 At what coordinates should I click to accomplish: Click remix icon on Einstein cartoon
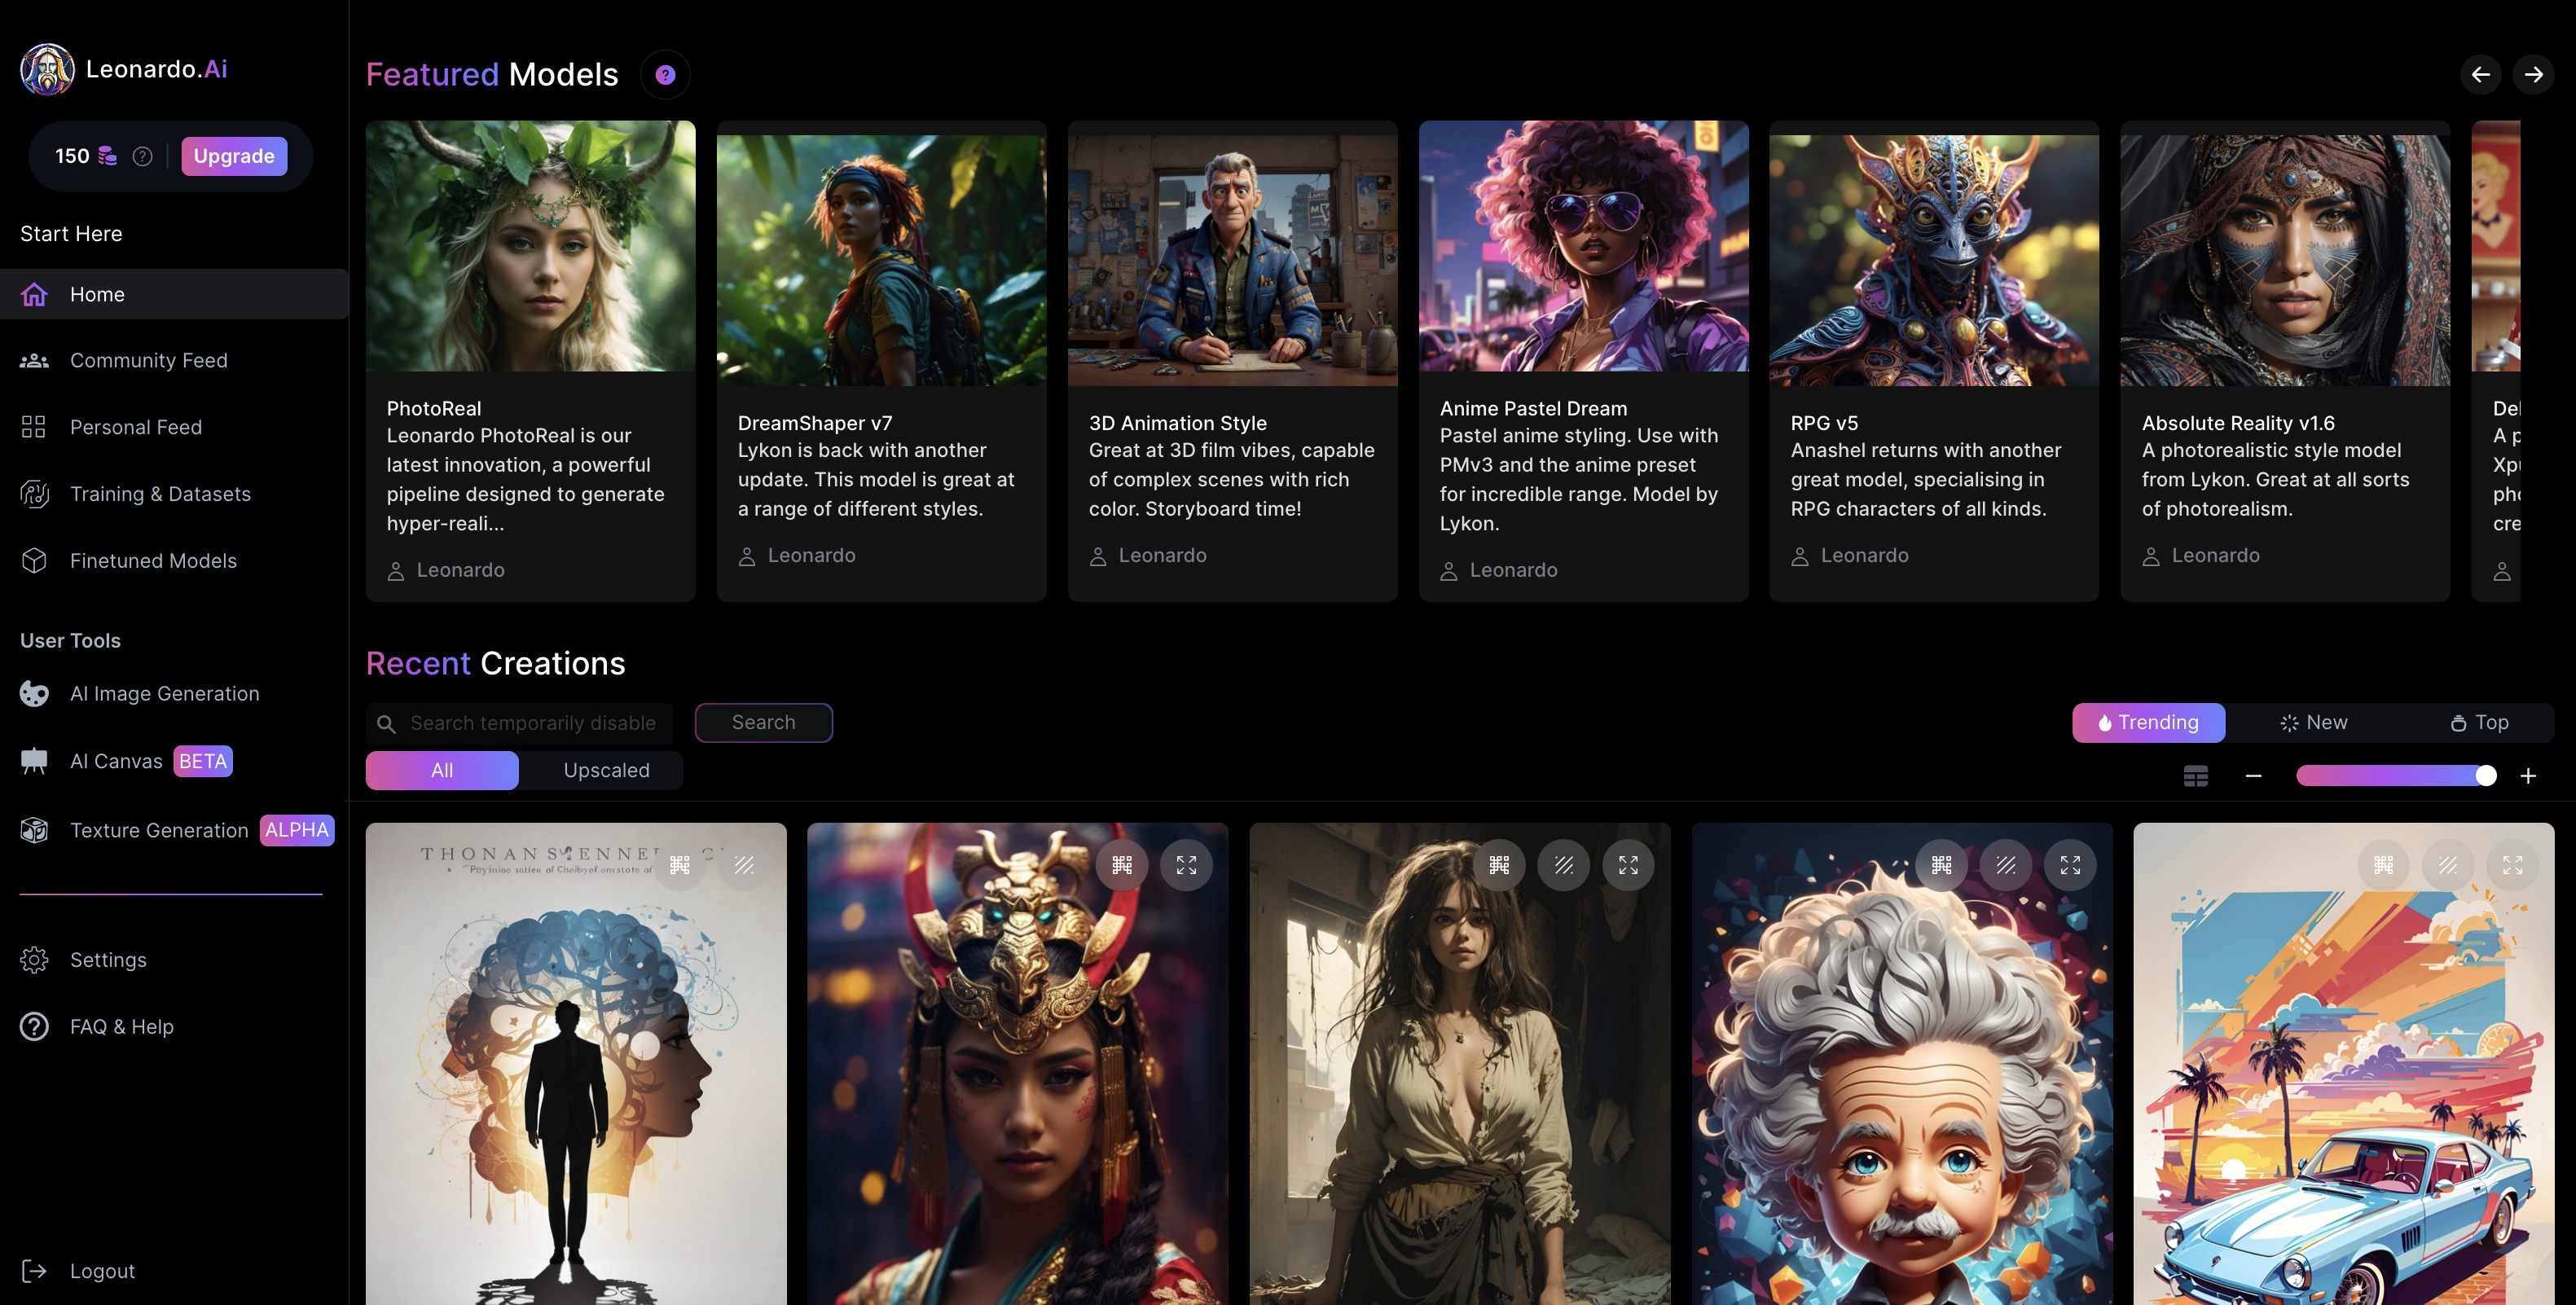click(x=2006, y=865)
